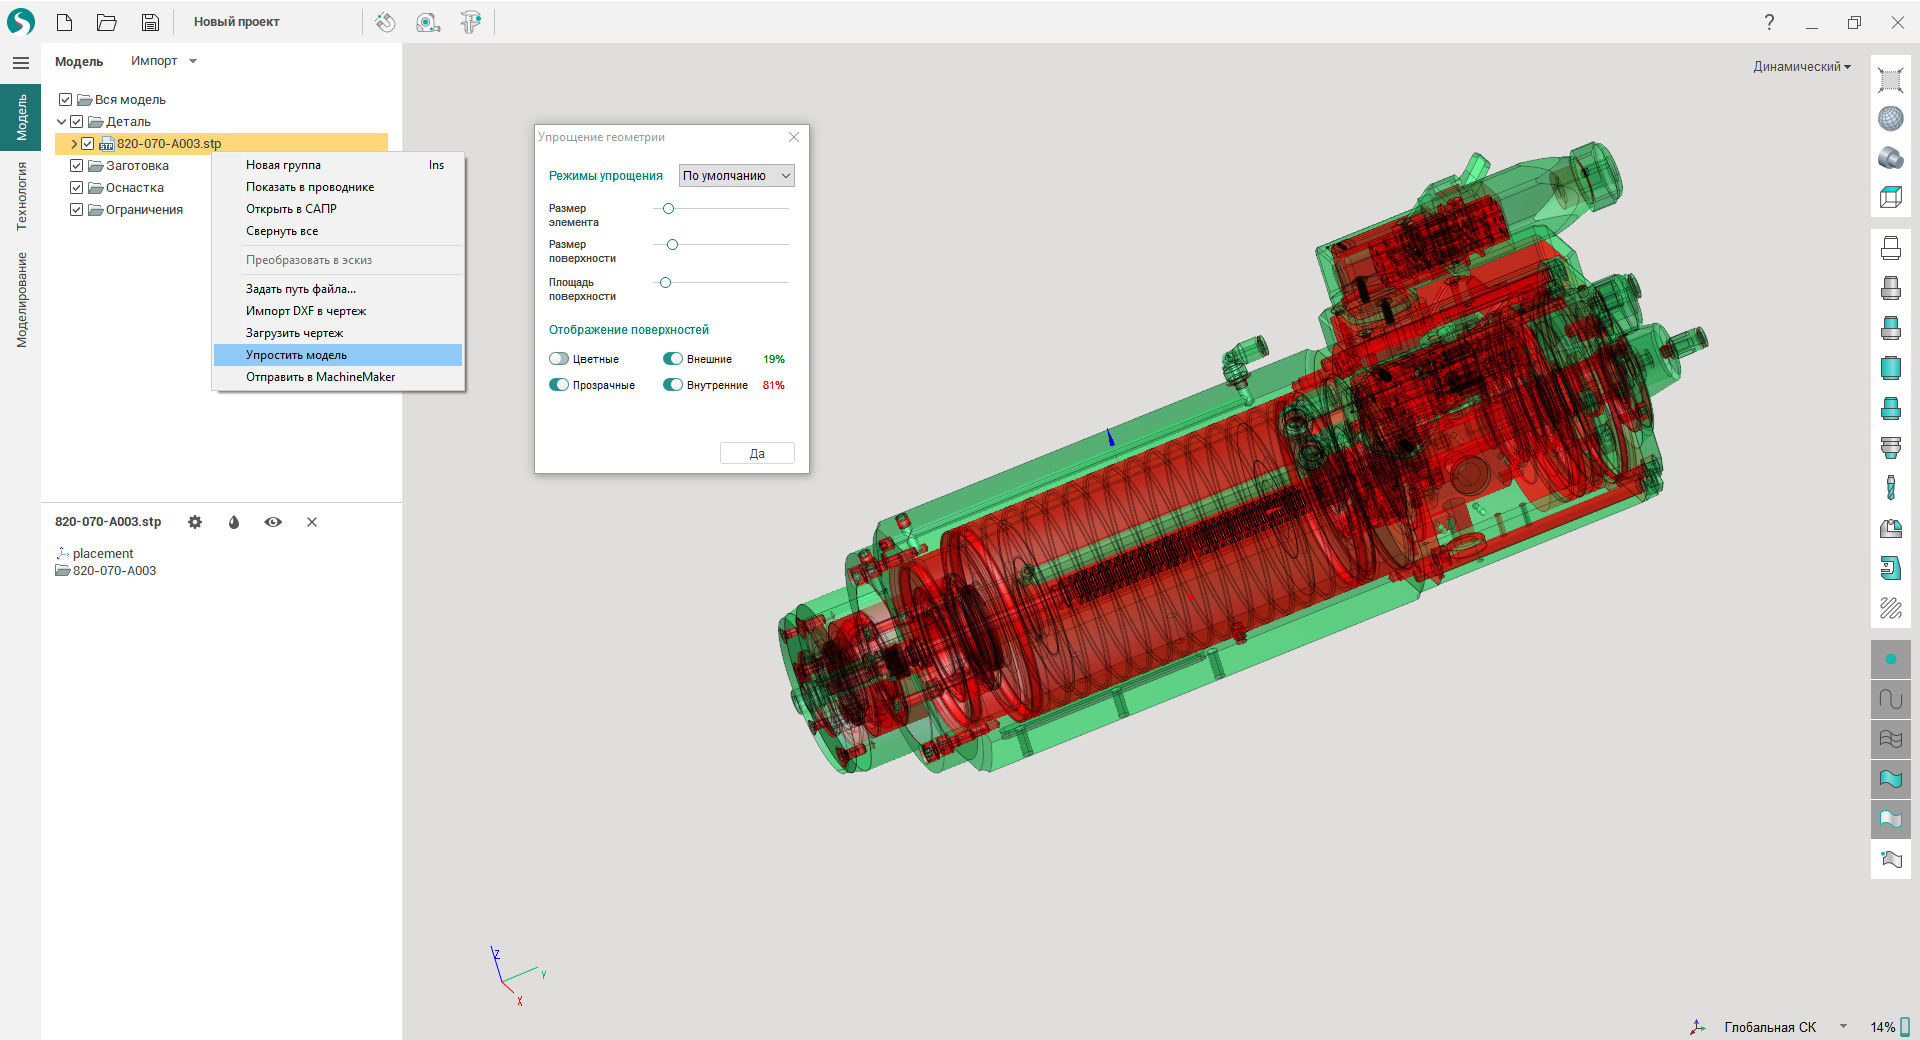Select the zoom-to-fit view icon
The width and height of the screenshot is (1920, 1040).
(x=1890, y=79)
